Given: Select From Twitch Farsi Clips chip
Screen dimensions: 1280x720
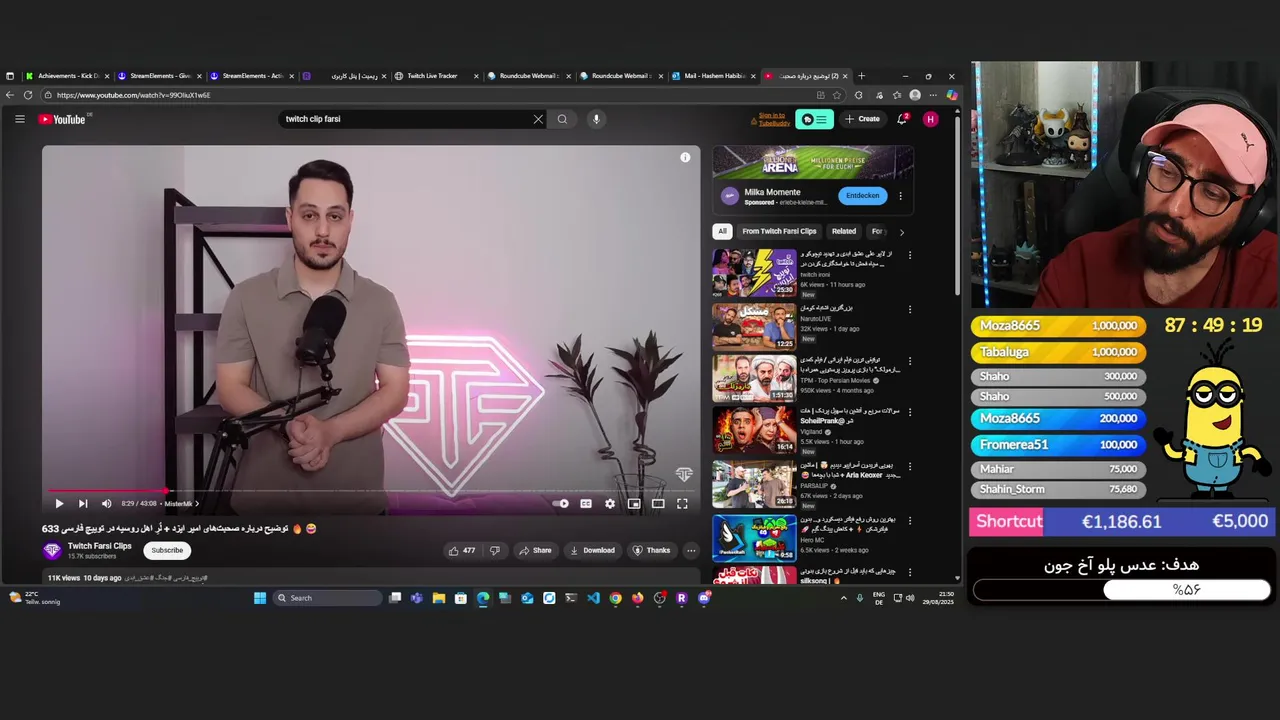Looking at the screenshot, I should (x=779, y=231).
